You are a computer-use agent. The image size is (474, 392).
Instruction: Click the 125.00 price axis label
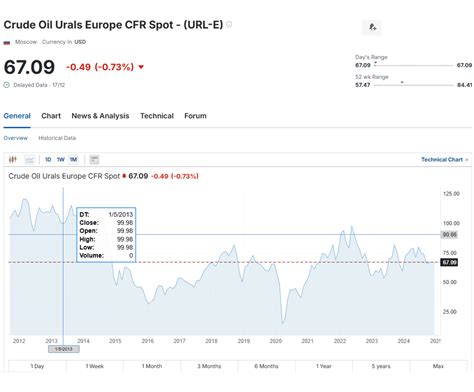[451, 194]
